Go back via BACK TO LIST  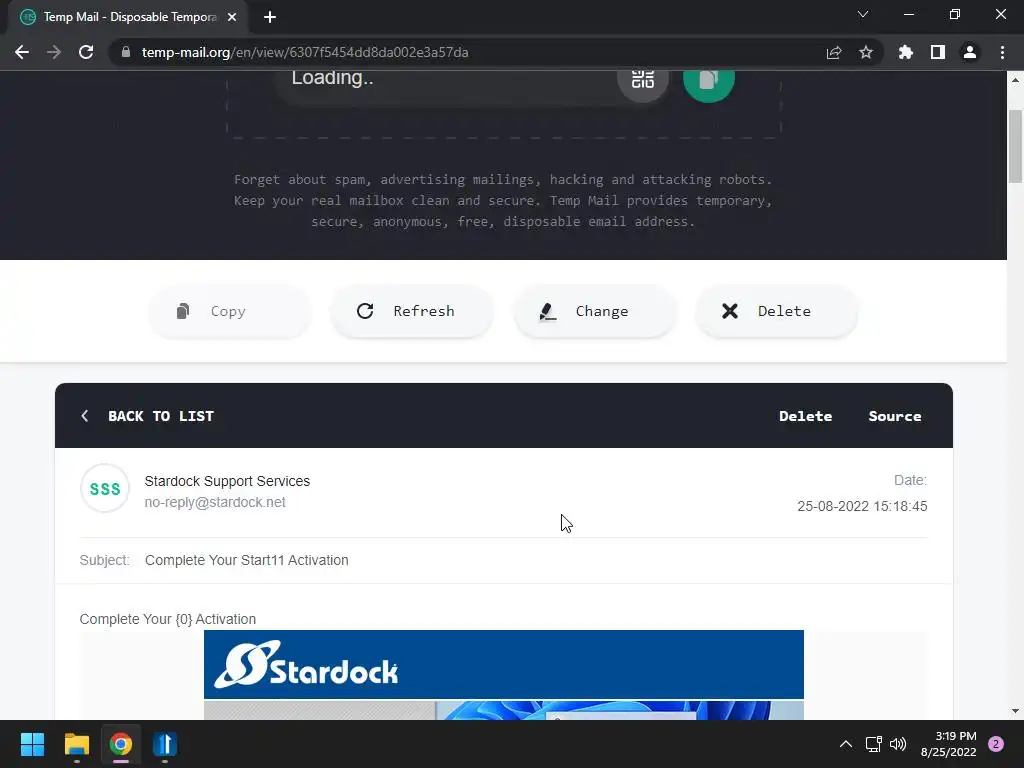click(148, 416)
